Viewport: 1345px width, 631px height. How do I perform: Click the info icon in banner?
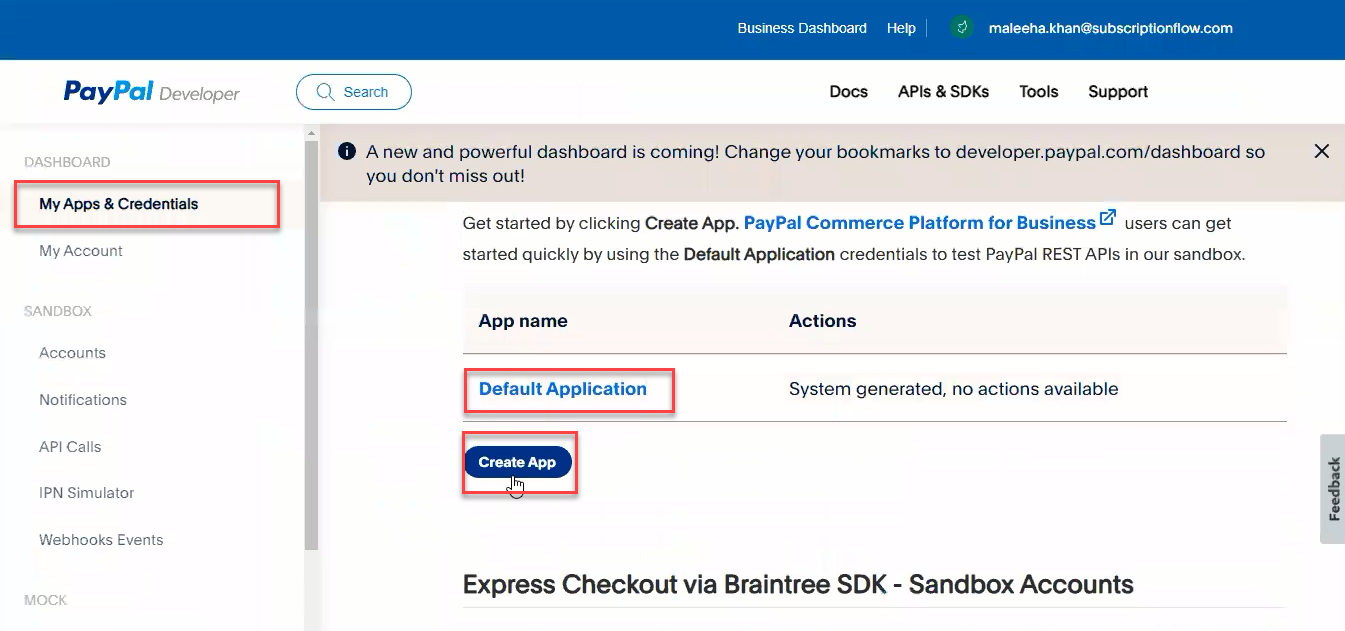(347, 151)
